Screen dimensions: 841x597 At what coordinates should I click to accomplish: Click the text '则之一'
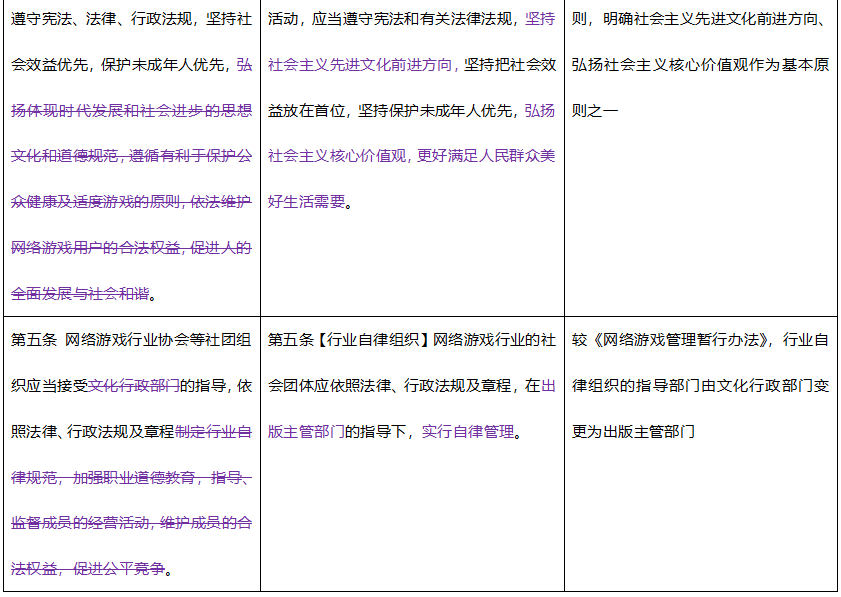pyautogui.click(x=595, y=110)
